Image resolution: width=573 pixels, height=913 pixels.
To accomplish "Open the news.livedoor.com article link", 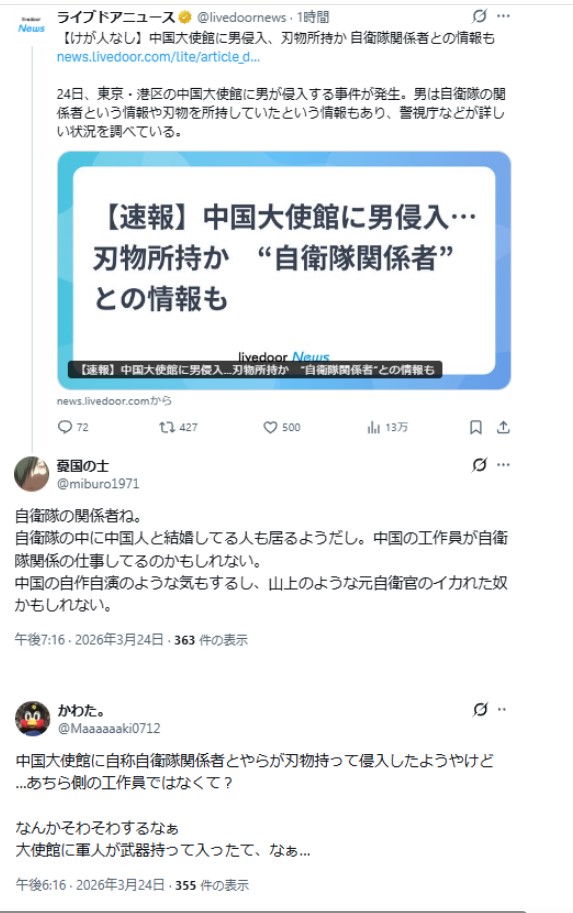I will click(158, 56).
